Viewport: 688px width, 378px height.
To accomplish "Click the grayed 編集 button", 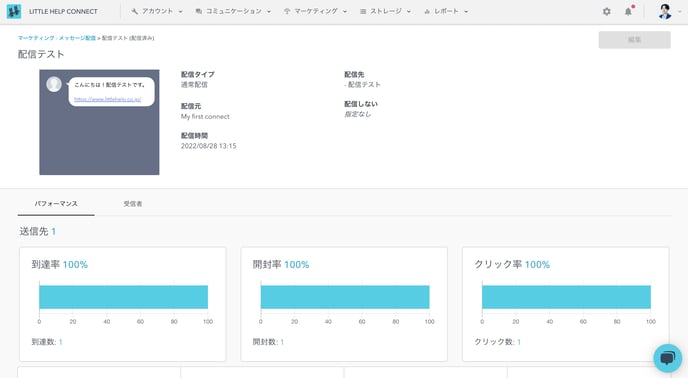I will pyautogui.click(x=634, y=40).
